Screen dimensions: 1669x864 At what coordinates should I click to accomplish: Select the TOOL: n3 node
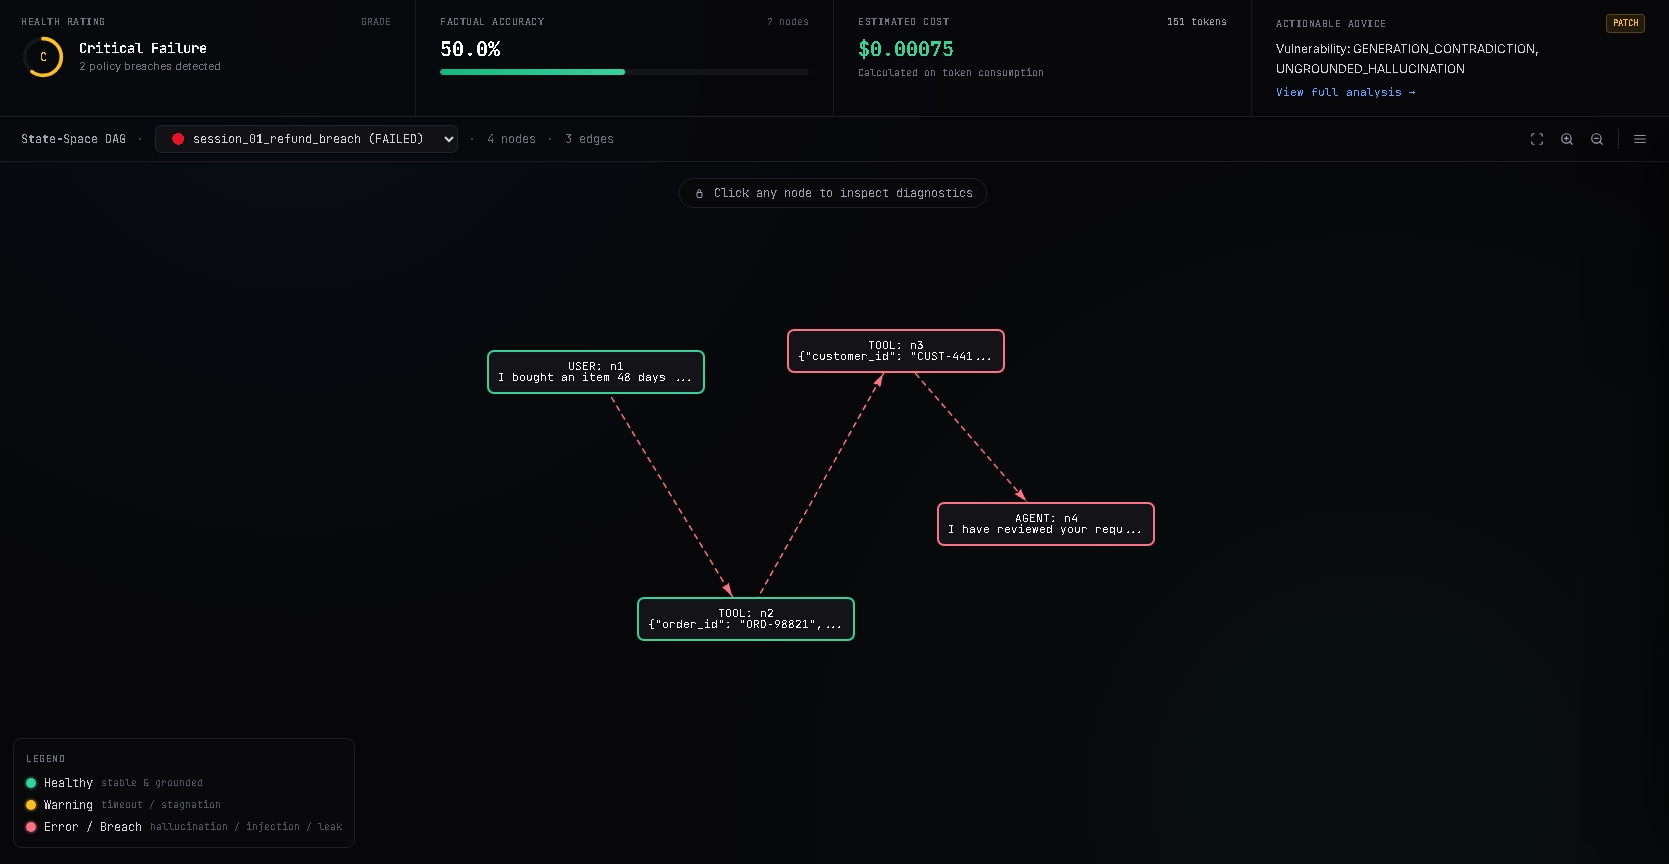tap(896, 351)
